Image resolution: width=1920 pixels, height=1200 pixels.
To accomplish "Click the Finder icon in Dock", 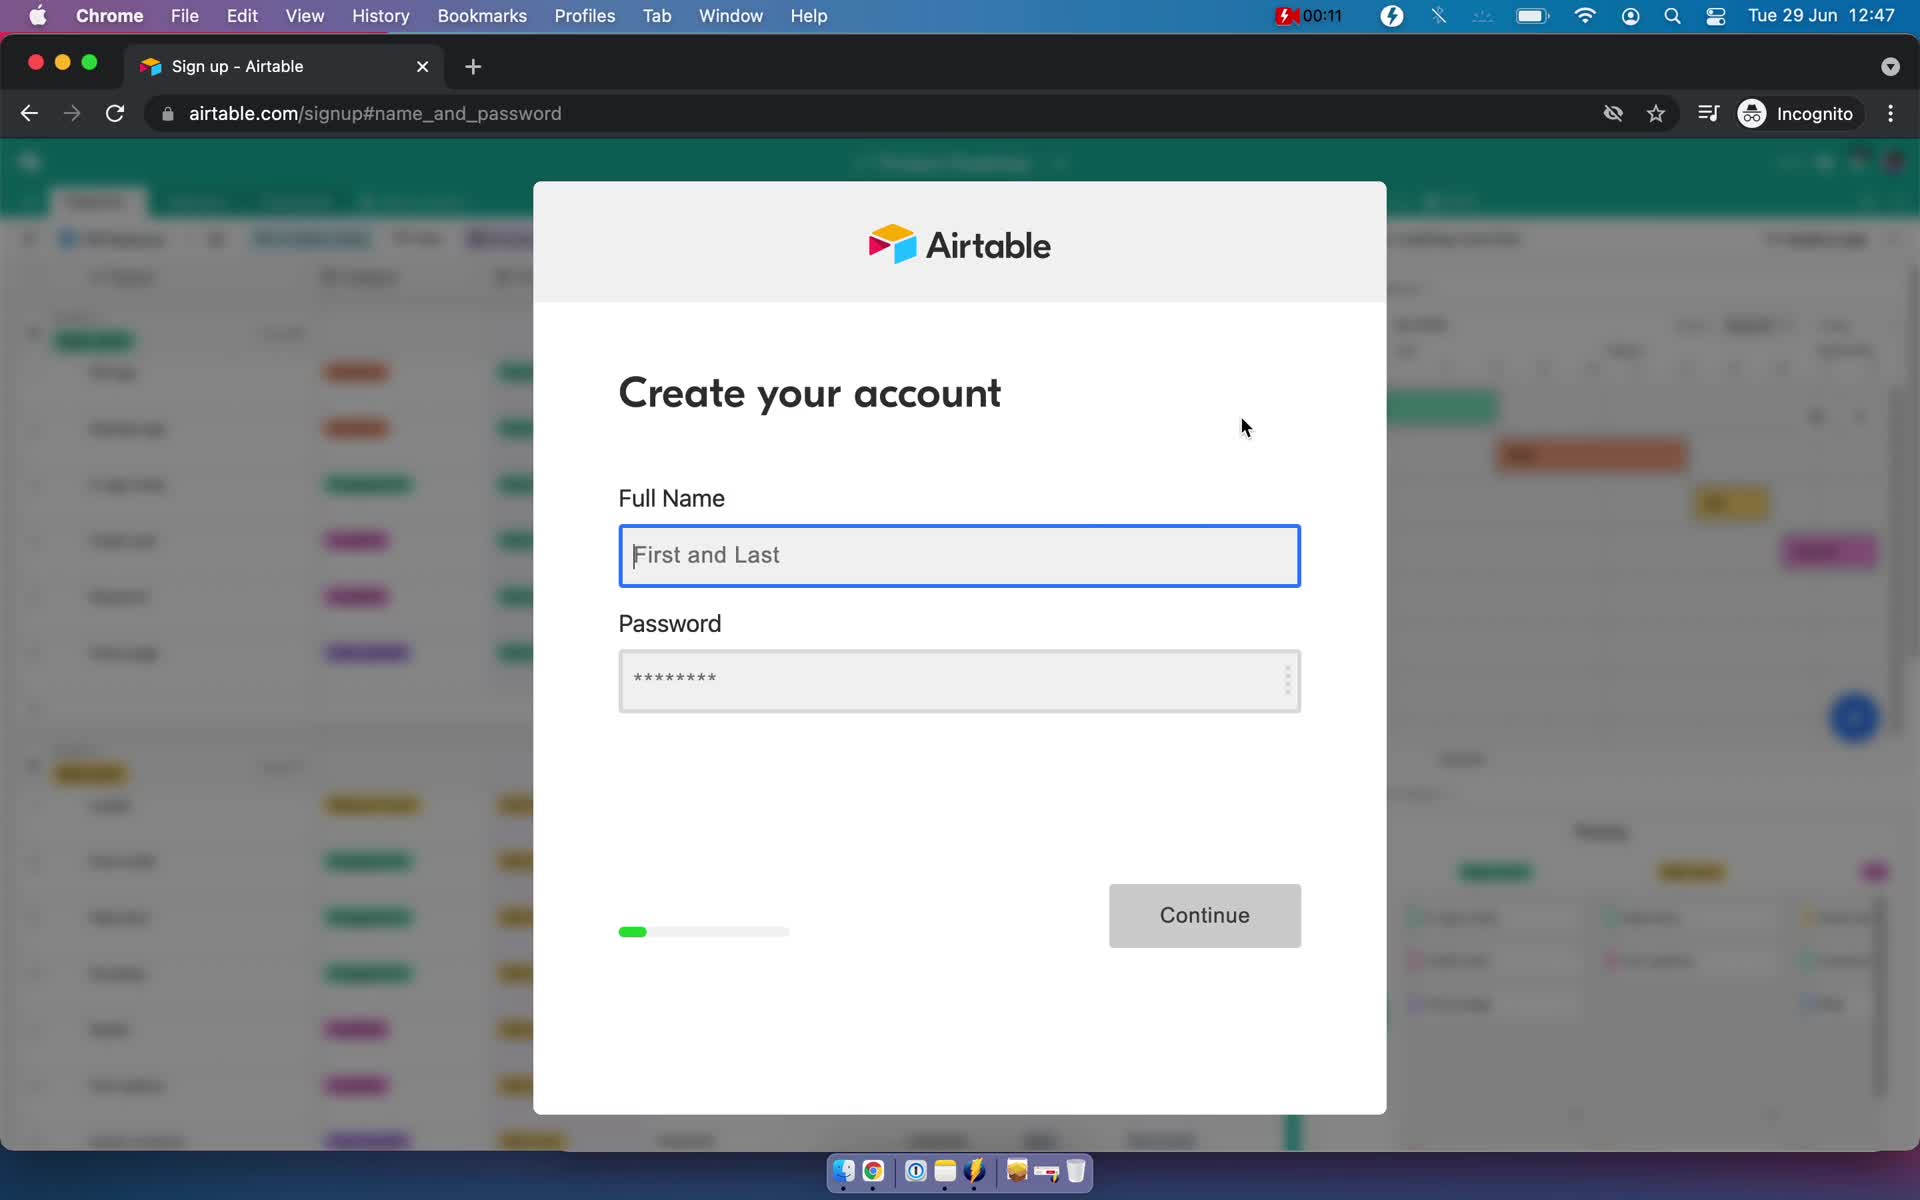I will (x=843, y=1172).
